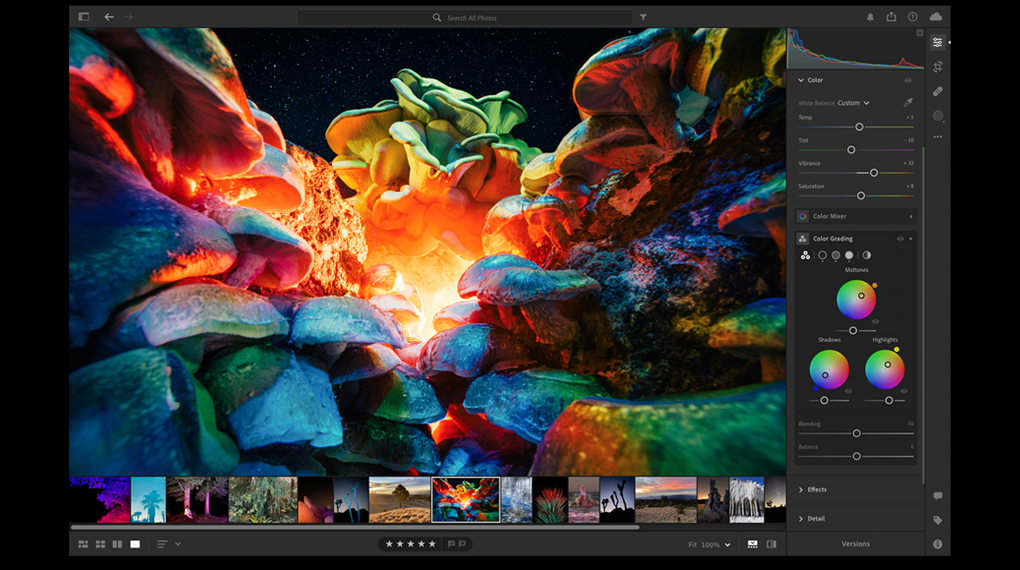Show only the Highlights grading wheel
The image size is (1020, 570).
pos(849,255)
